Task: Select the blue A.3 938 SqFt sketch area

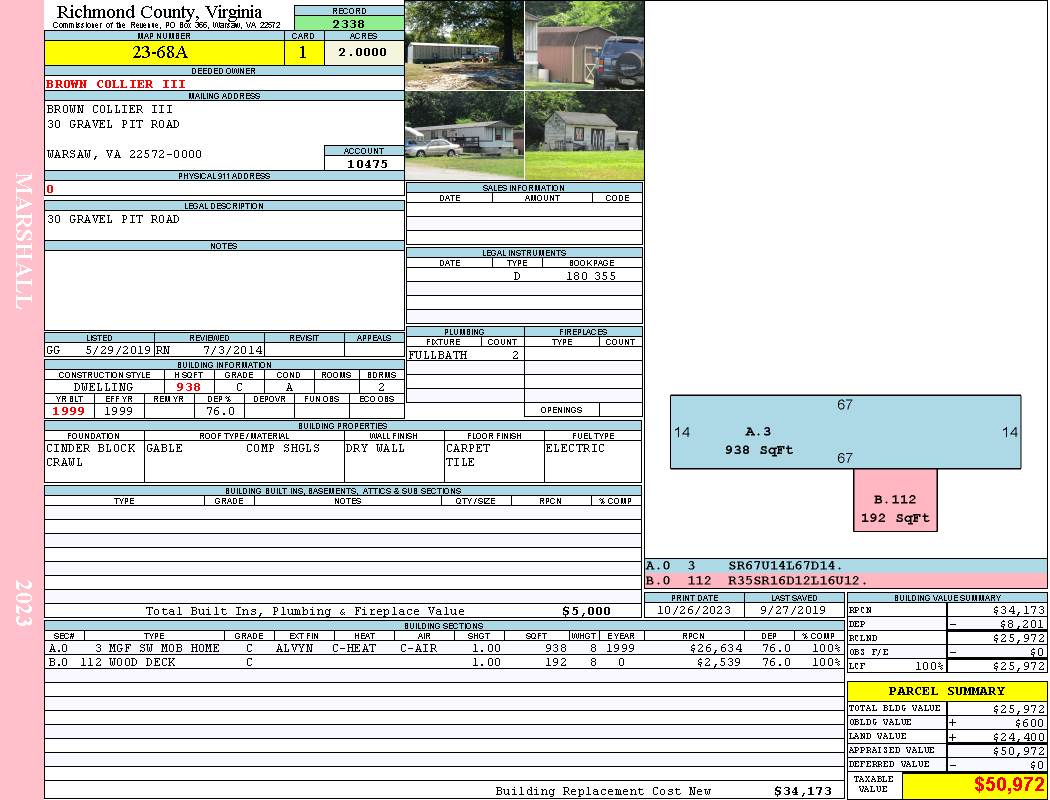Action: (845, 432)
